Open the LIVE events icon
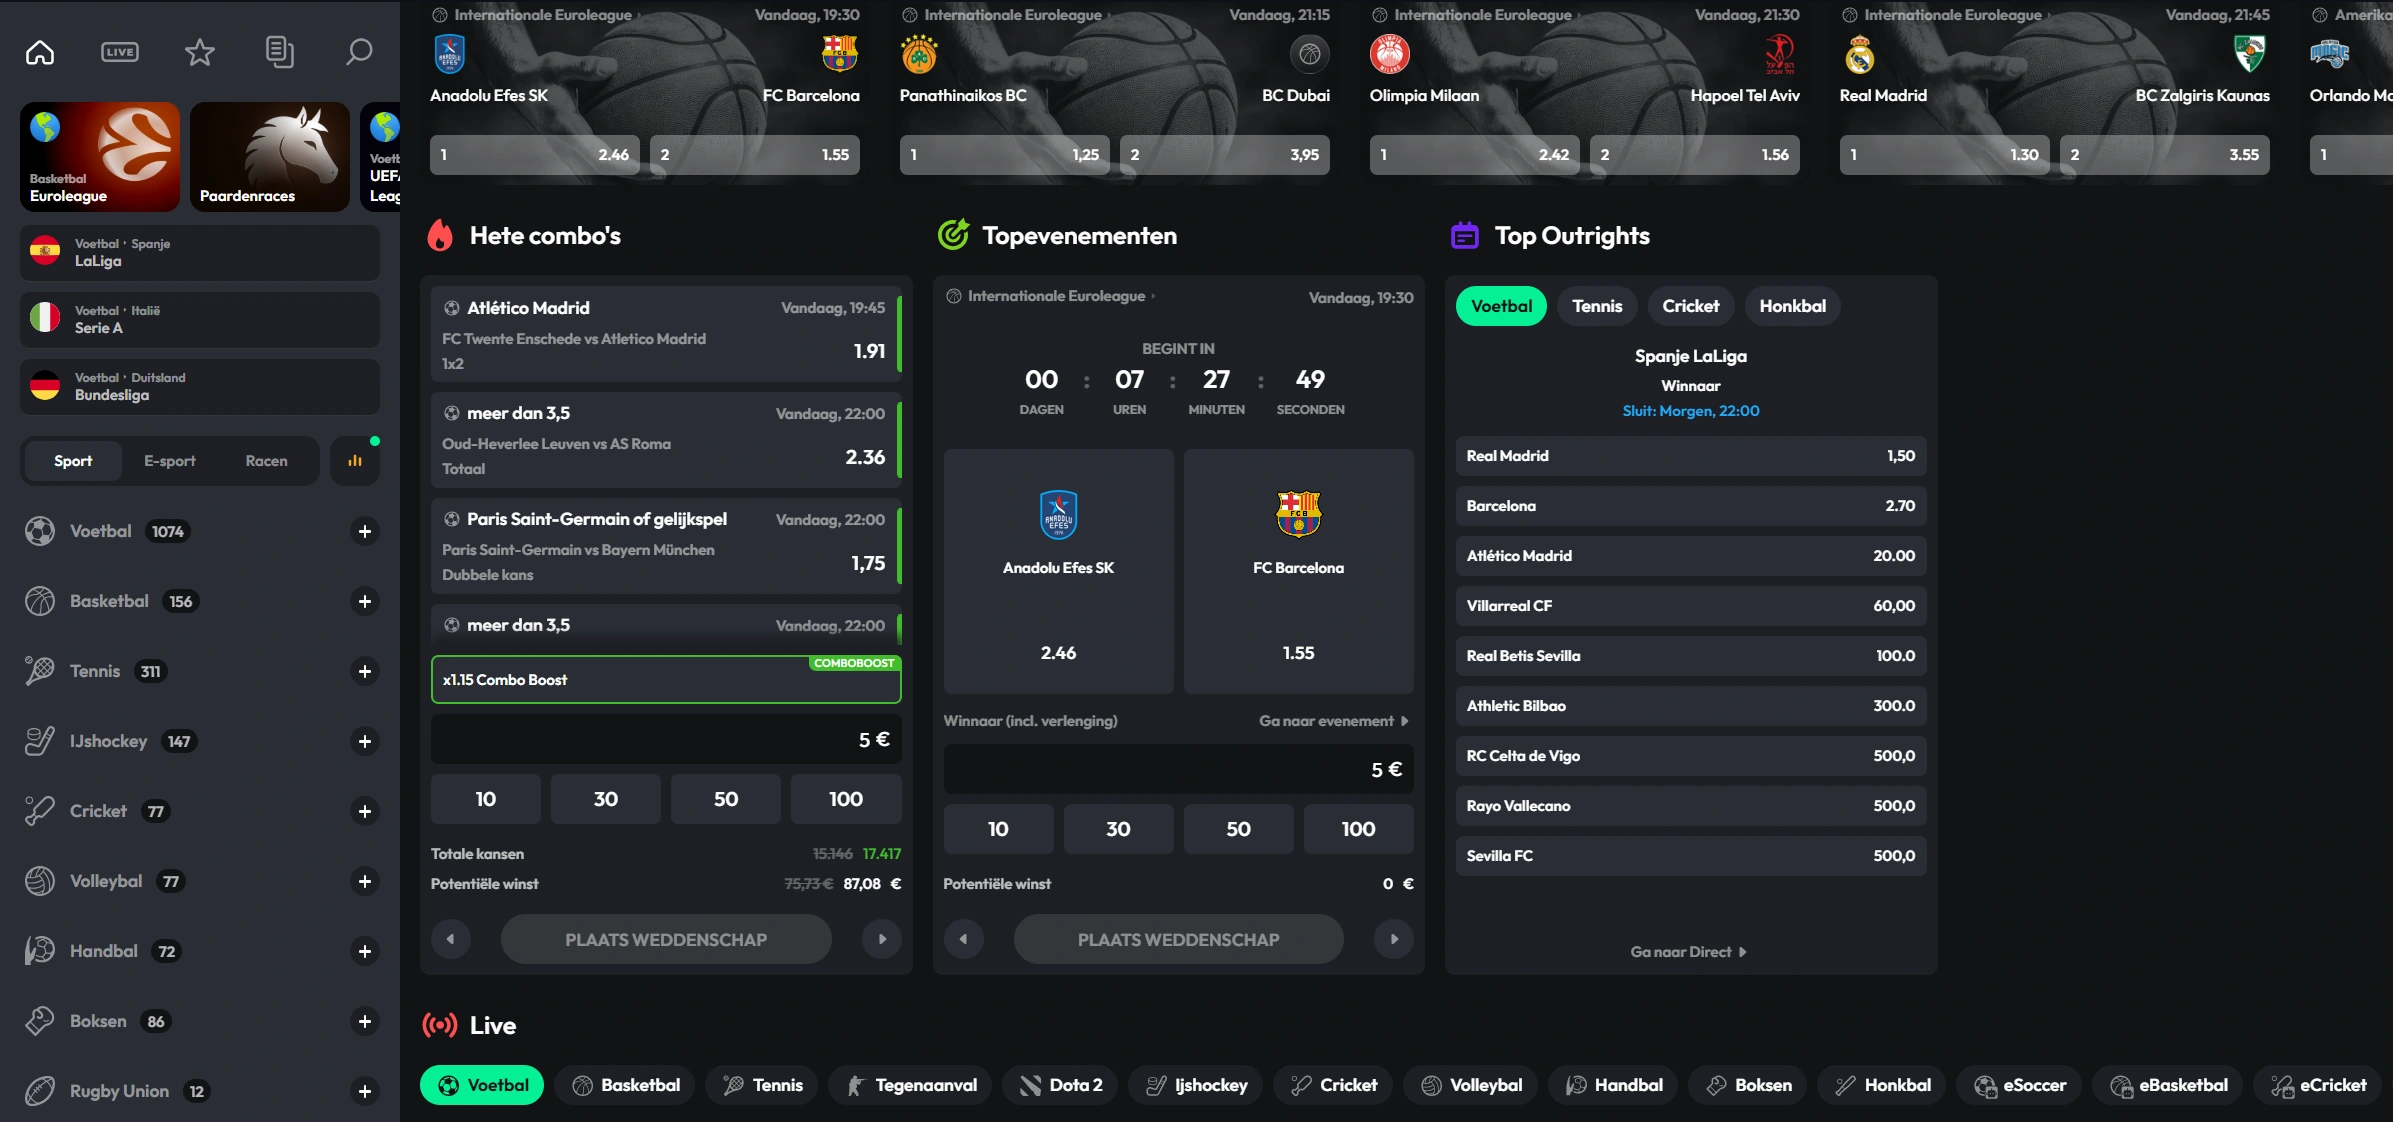Viewport: 2393px width, 1122px height. click(x=120, y=52)
